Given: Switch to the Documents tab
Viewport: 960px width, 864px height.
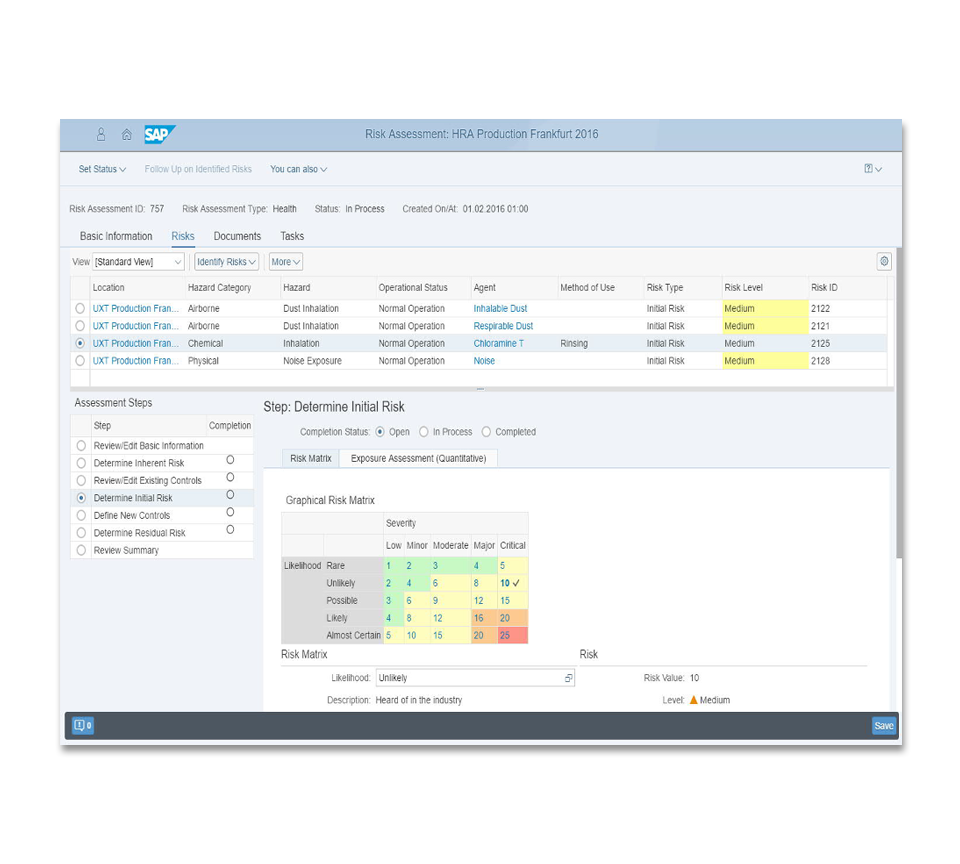Looking at the screenshot, I should 237,236.
